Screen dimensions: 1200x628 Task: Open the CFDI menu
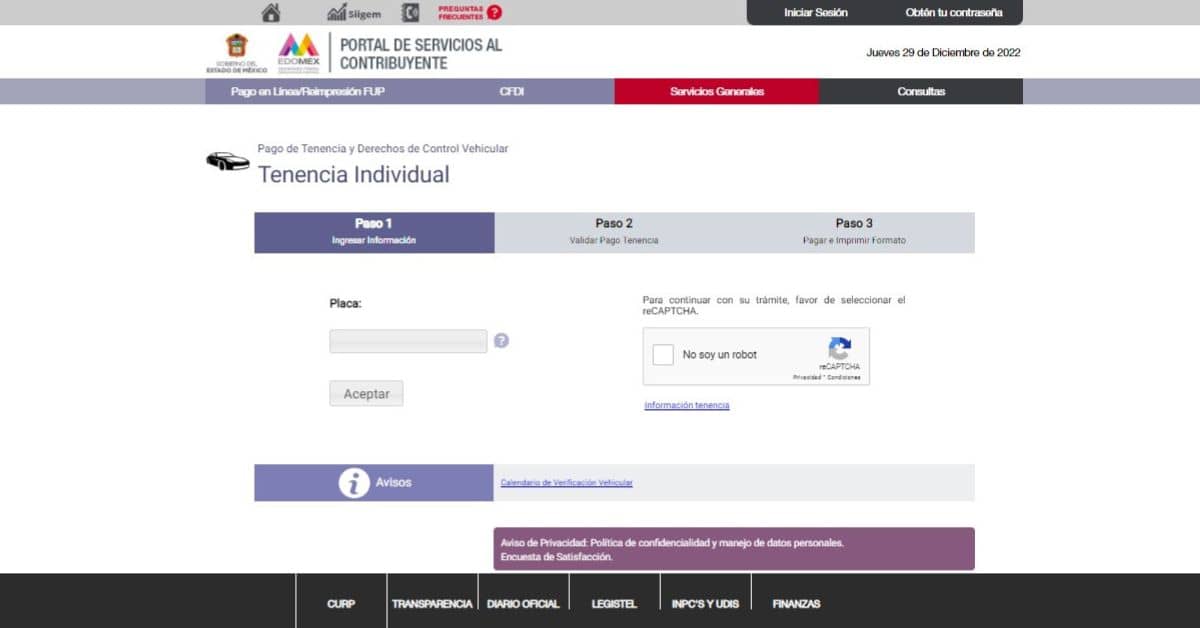point(512,92)
